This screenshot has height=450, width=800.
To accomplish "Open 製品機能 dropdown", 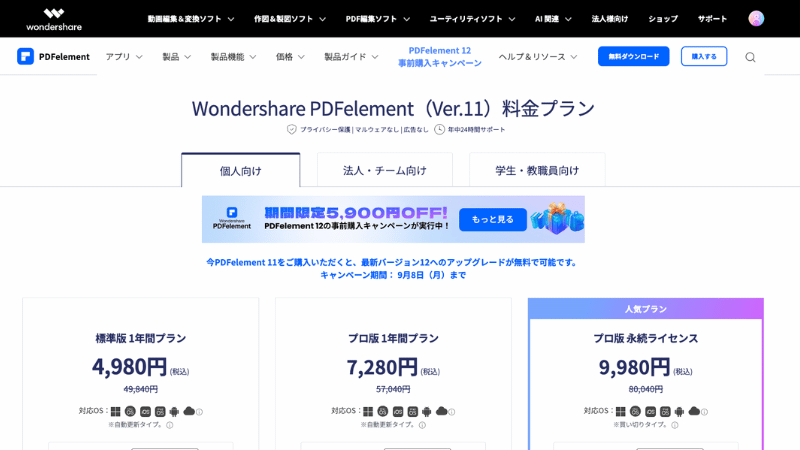I will click(234, 57).
